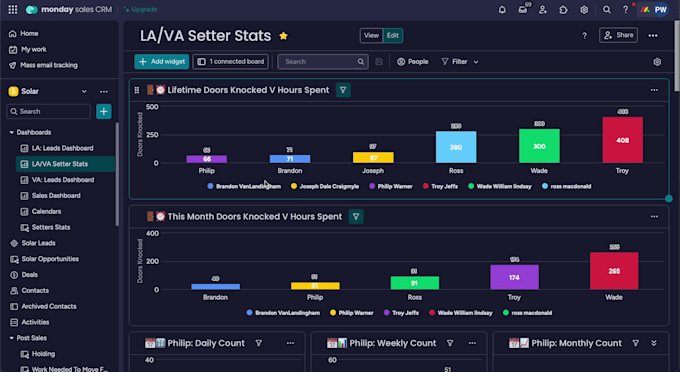The height and width of the screenshot is (372, 680).
Task: Click the red Troy bar showing 408
Action: 622,140
